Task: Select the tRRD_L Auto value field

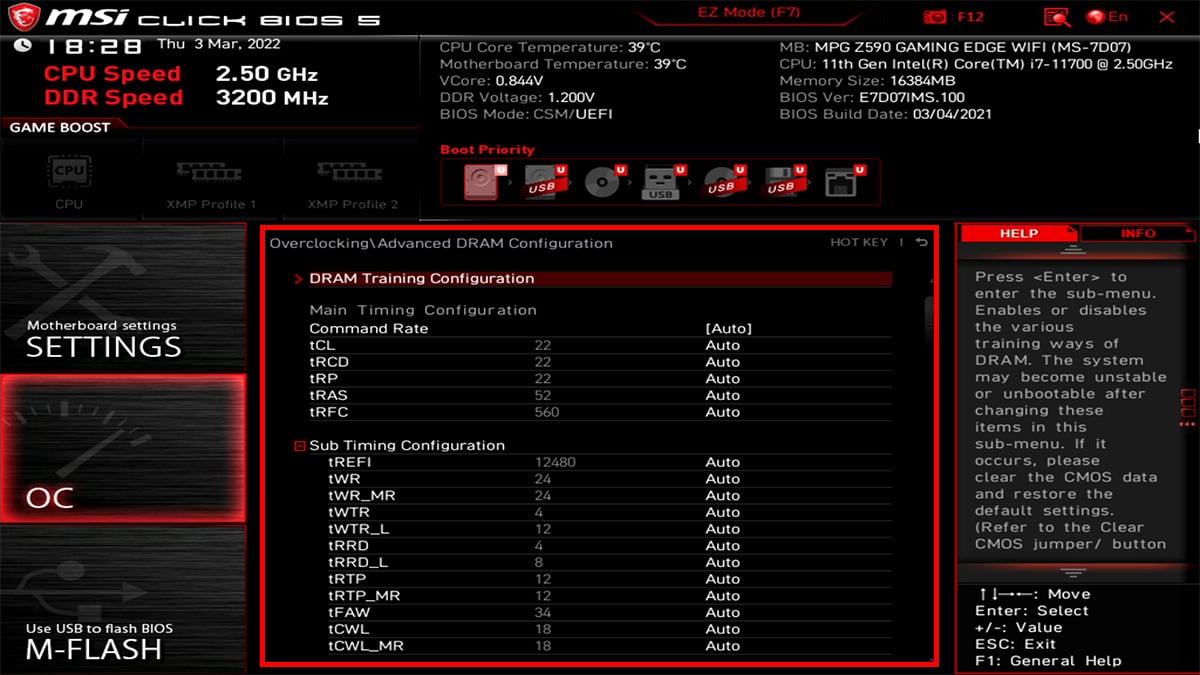Action: (x=723, y=563)
